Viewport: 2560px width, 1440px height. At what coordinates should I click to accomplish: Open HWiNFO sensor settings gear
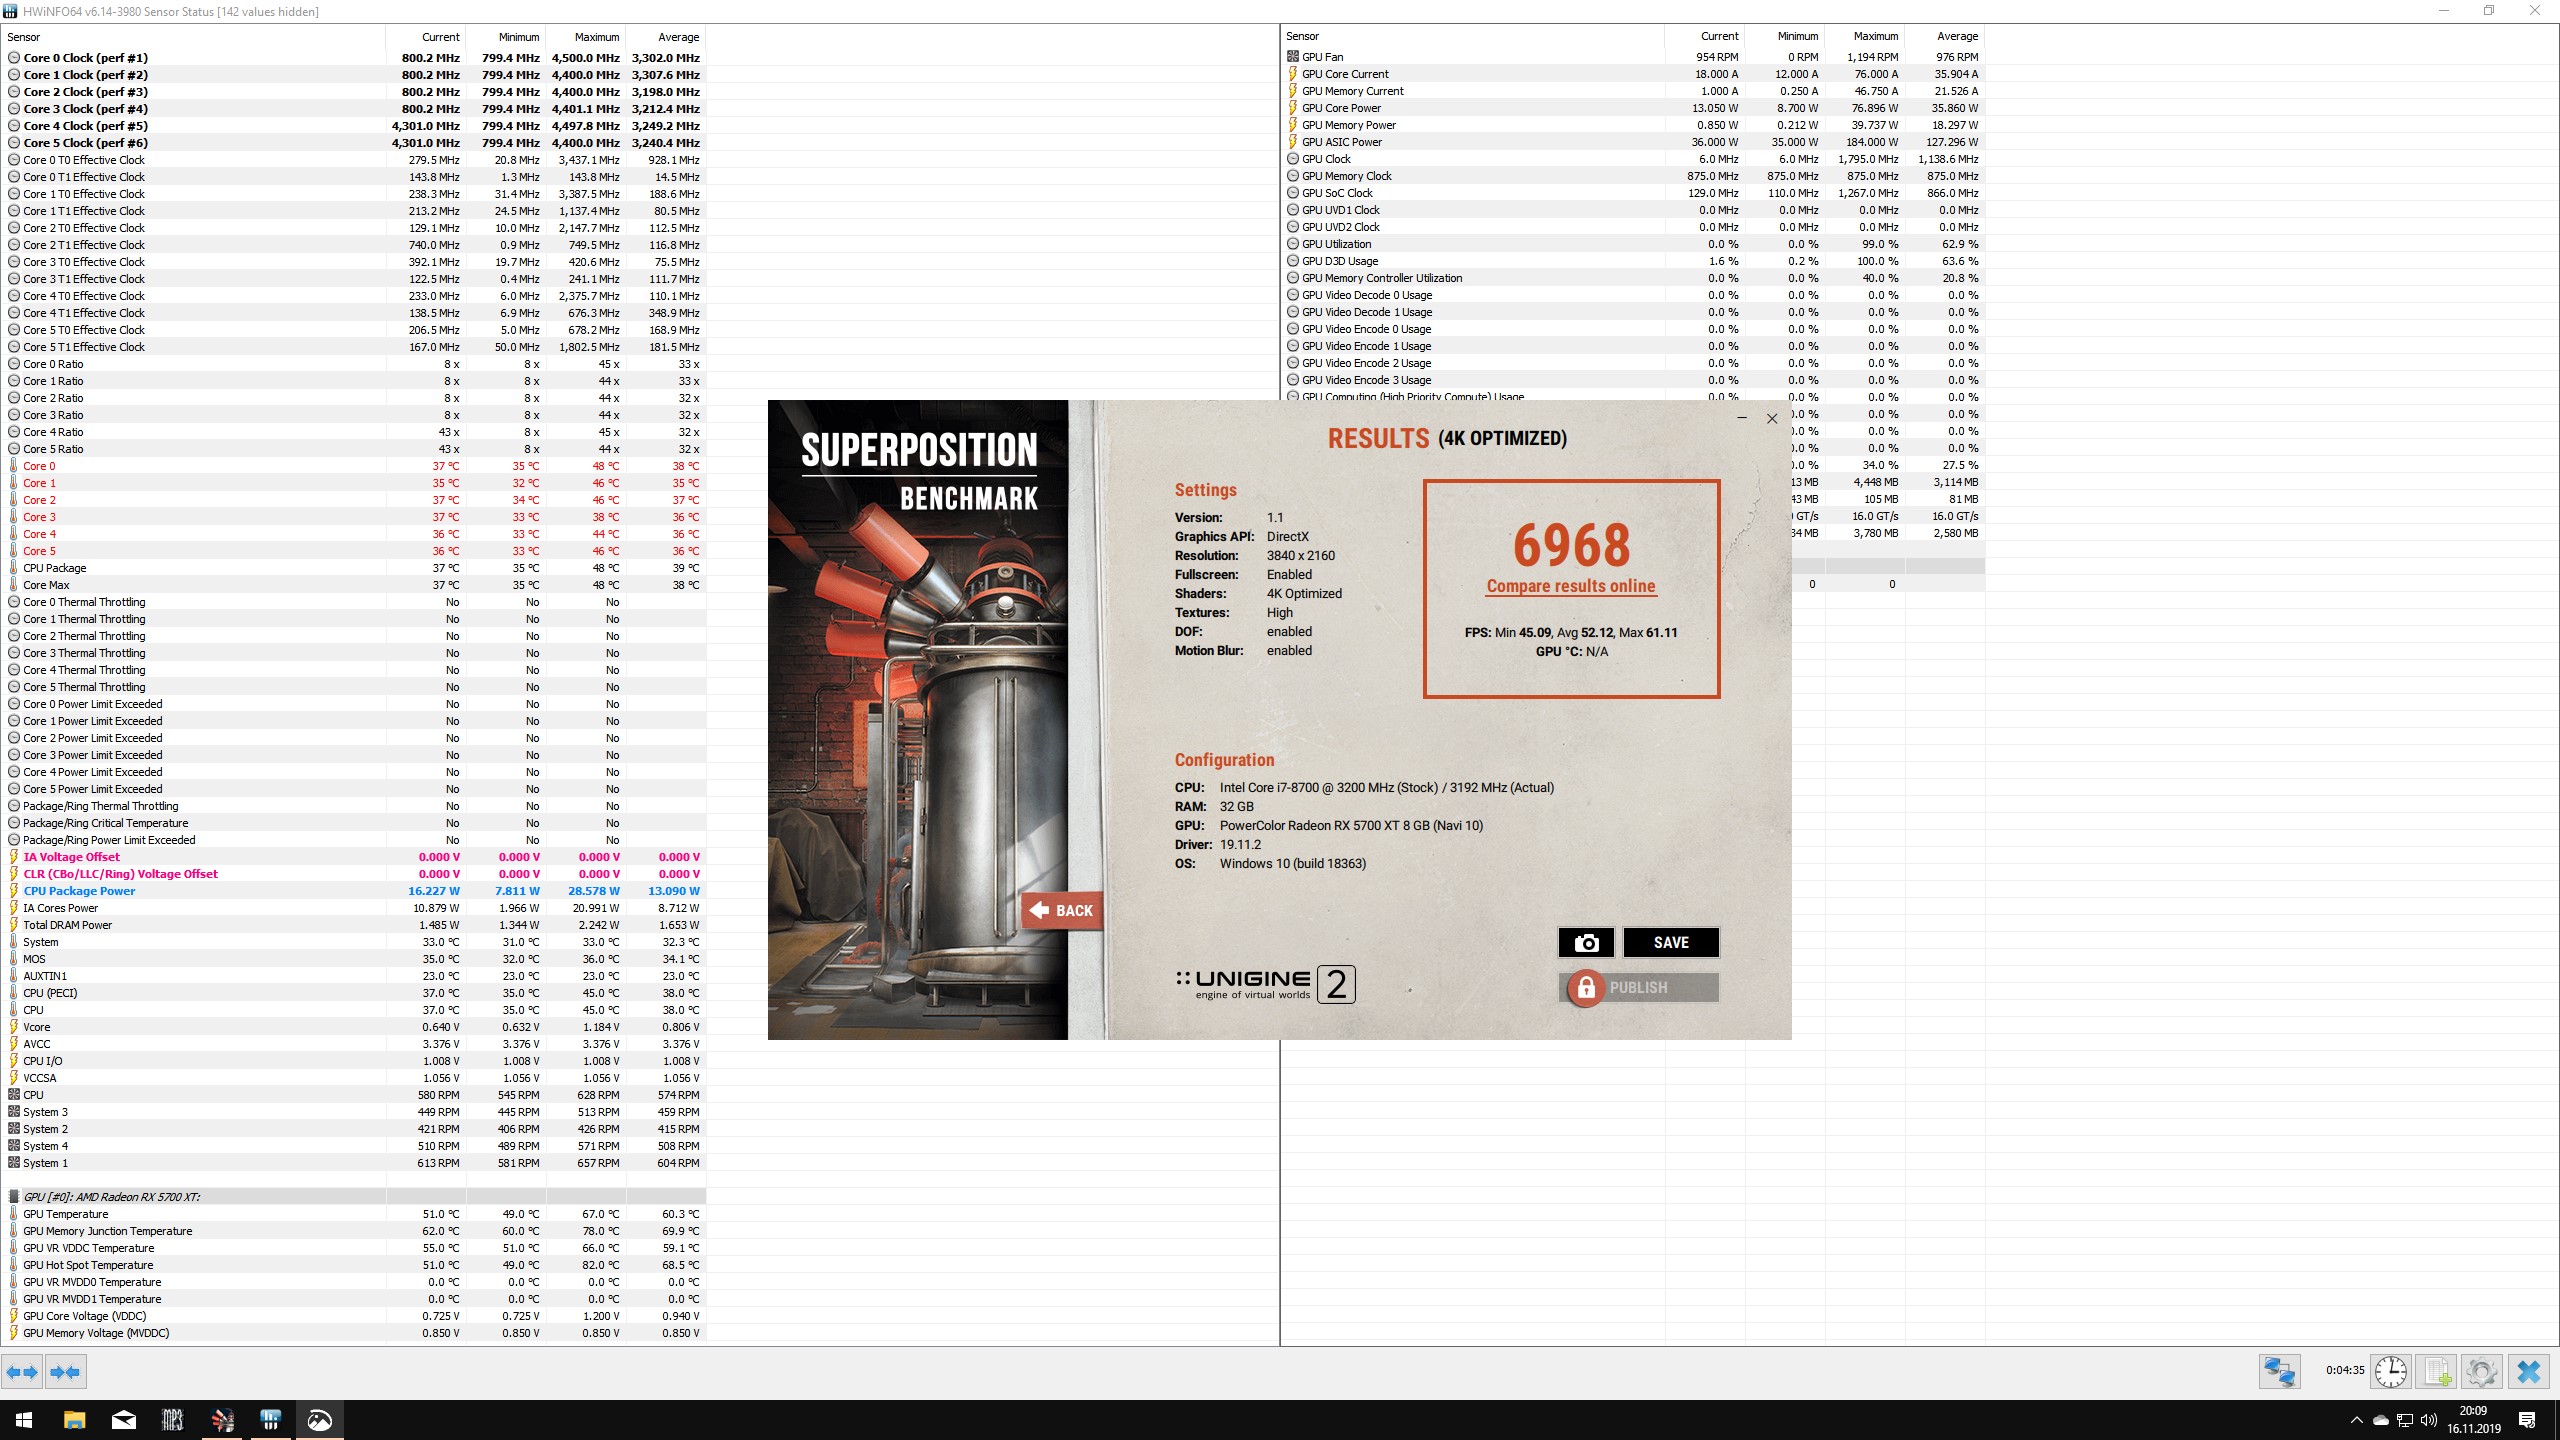pos(2482,1371)
